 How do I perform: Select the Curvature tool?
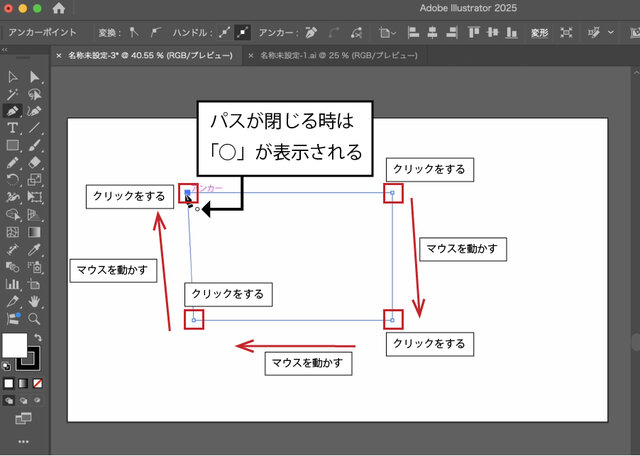pyautogui.click(x=35, y=111)
